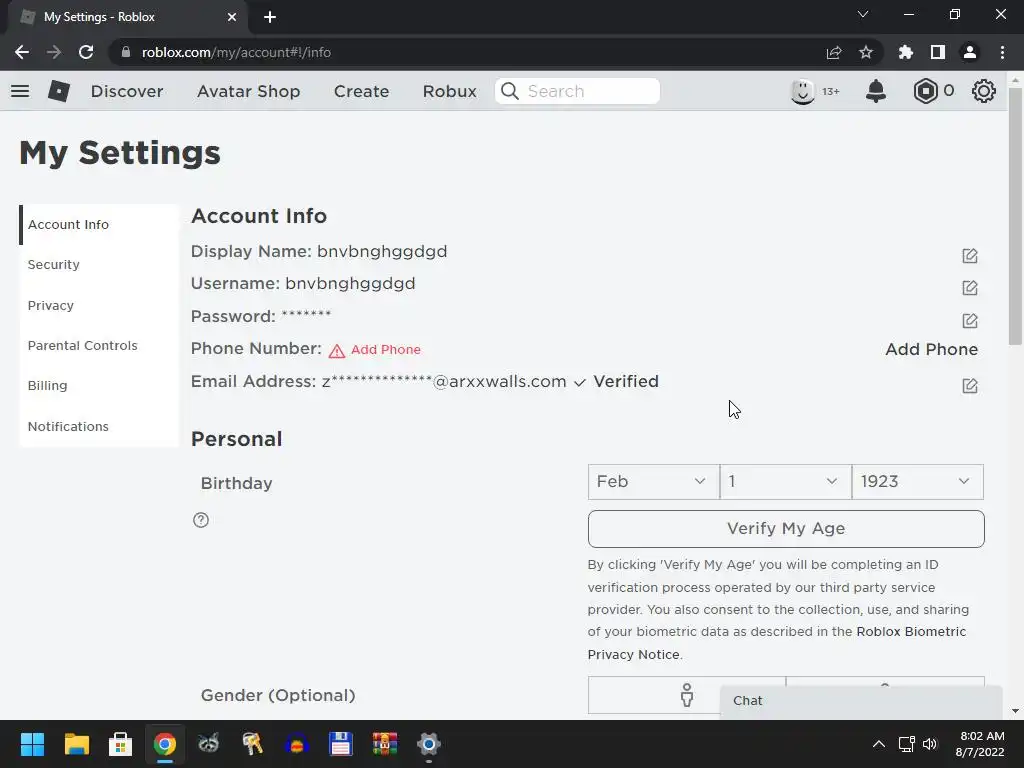Image resolution: width=1024 pixels, height=768 pixels.
Task: Edit the Email Address with pencil icon
Action: [x=970, y=385]
